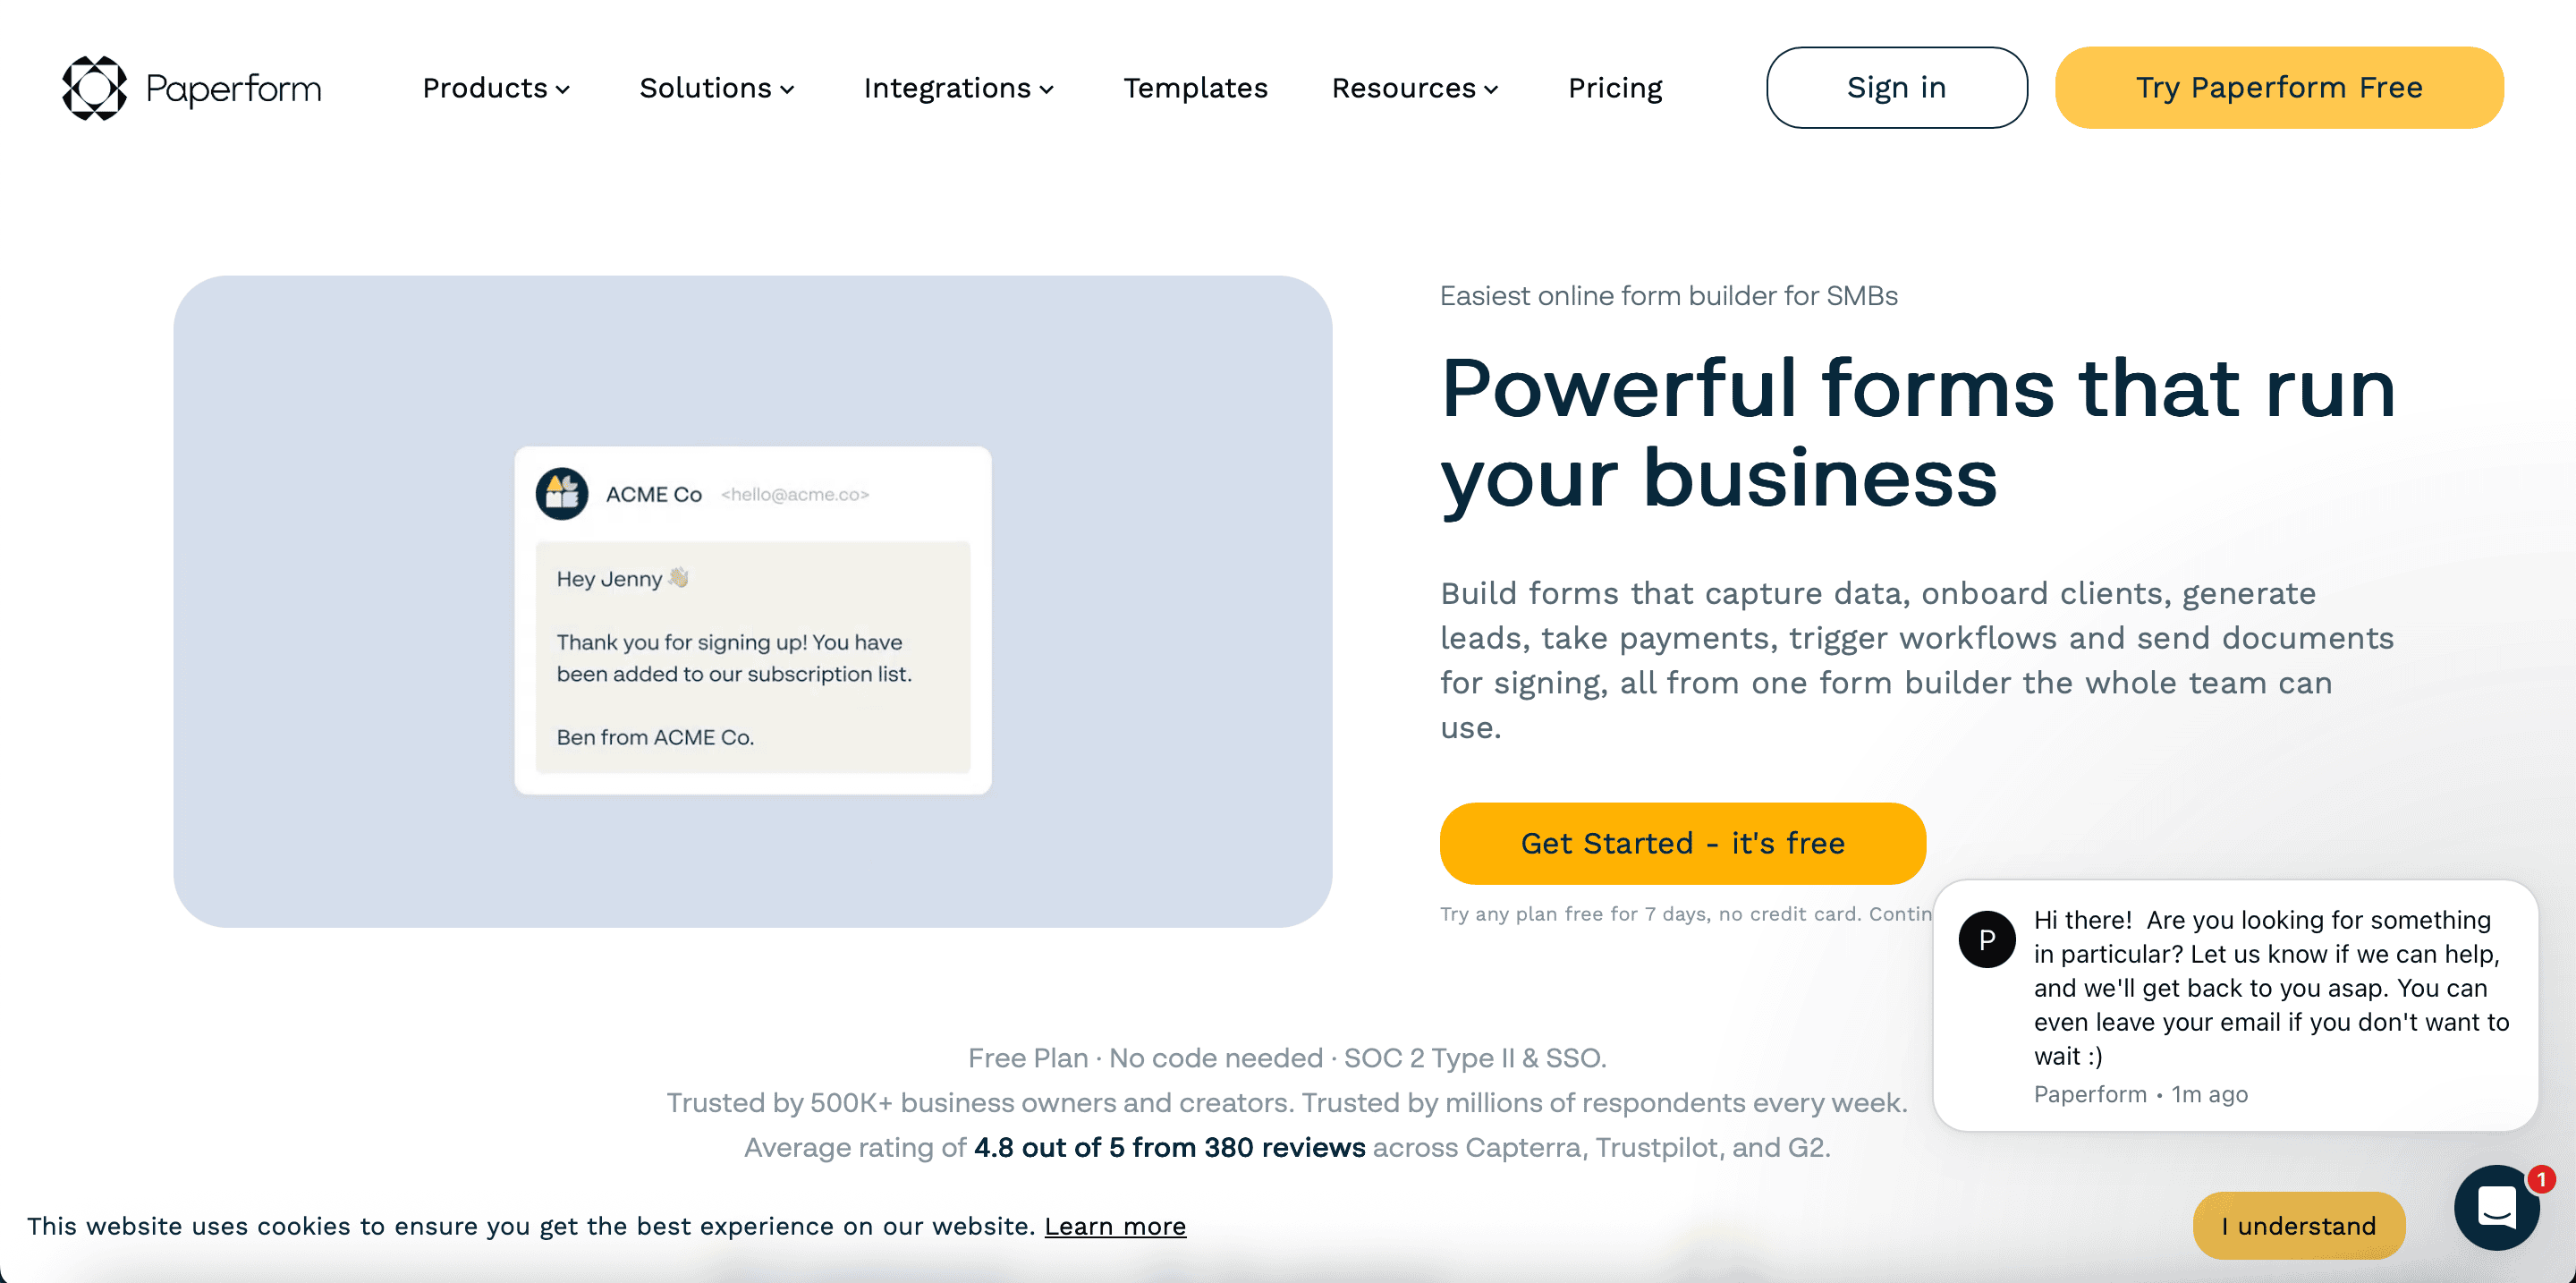Accept cookies with I understand
2576x1283 pixels.
click(2298, 1226)
